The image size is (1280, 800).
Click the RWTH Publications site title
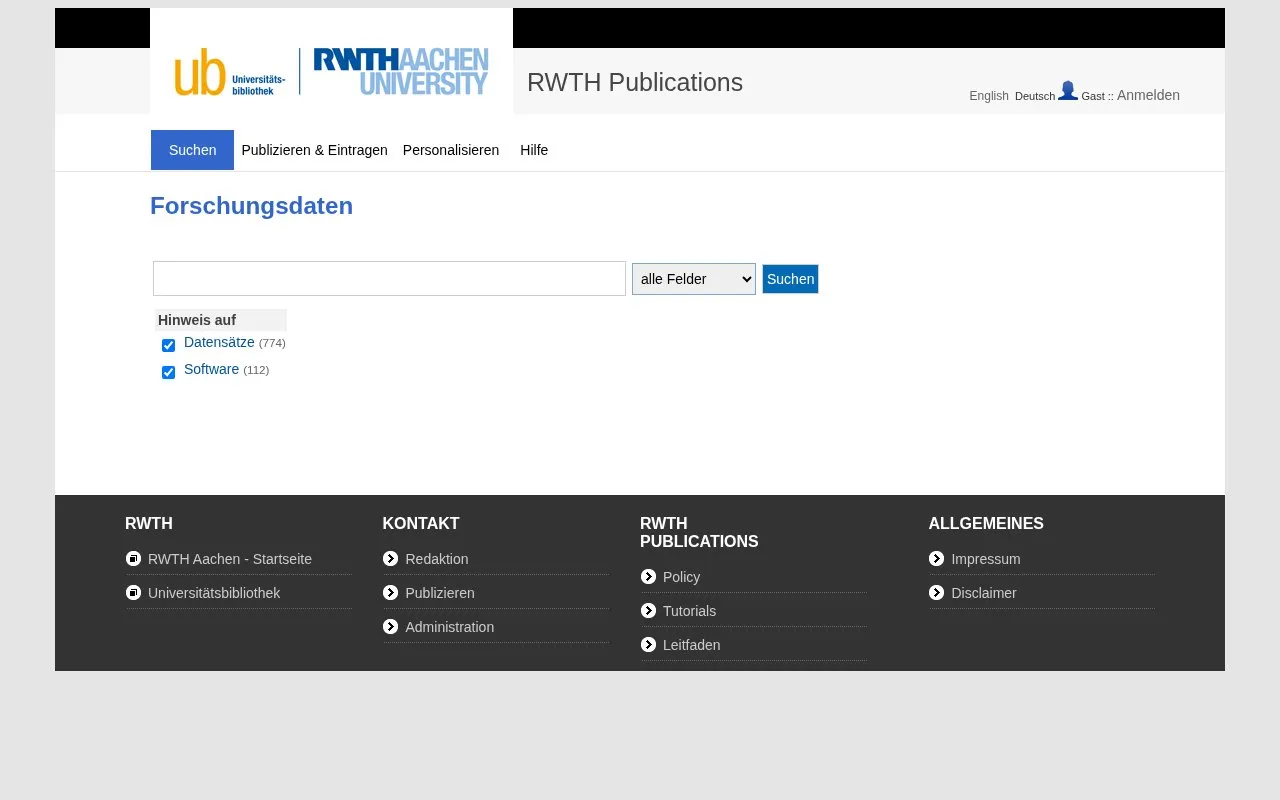pos(635,82)
